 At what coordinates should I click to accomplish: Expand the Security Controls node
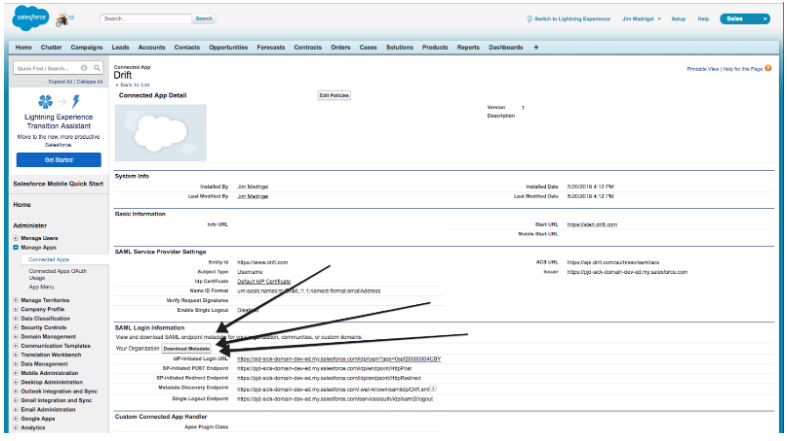pos(16,328)
